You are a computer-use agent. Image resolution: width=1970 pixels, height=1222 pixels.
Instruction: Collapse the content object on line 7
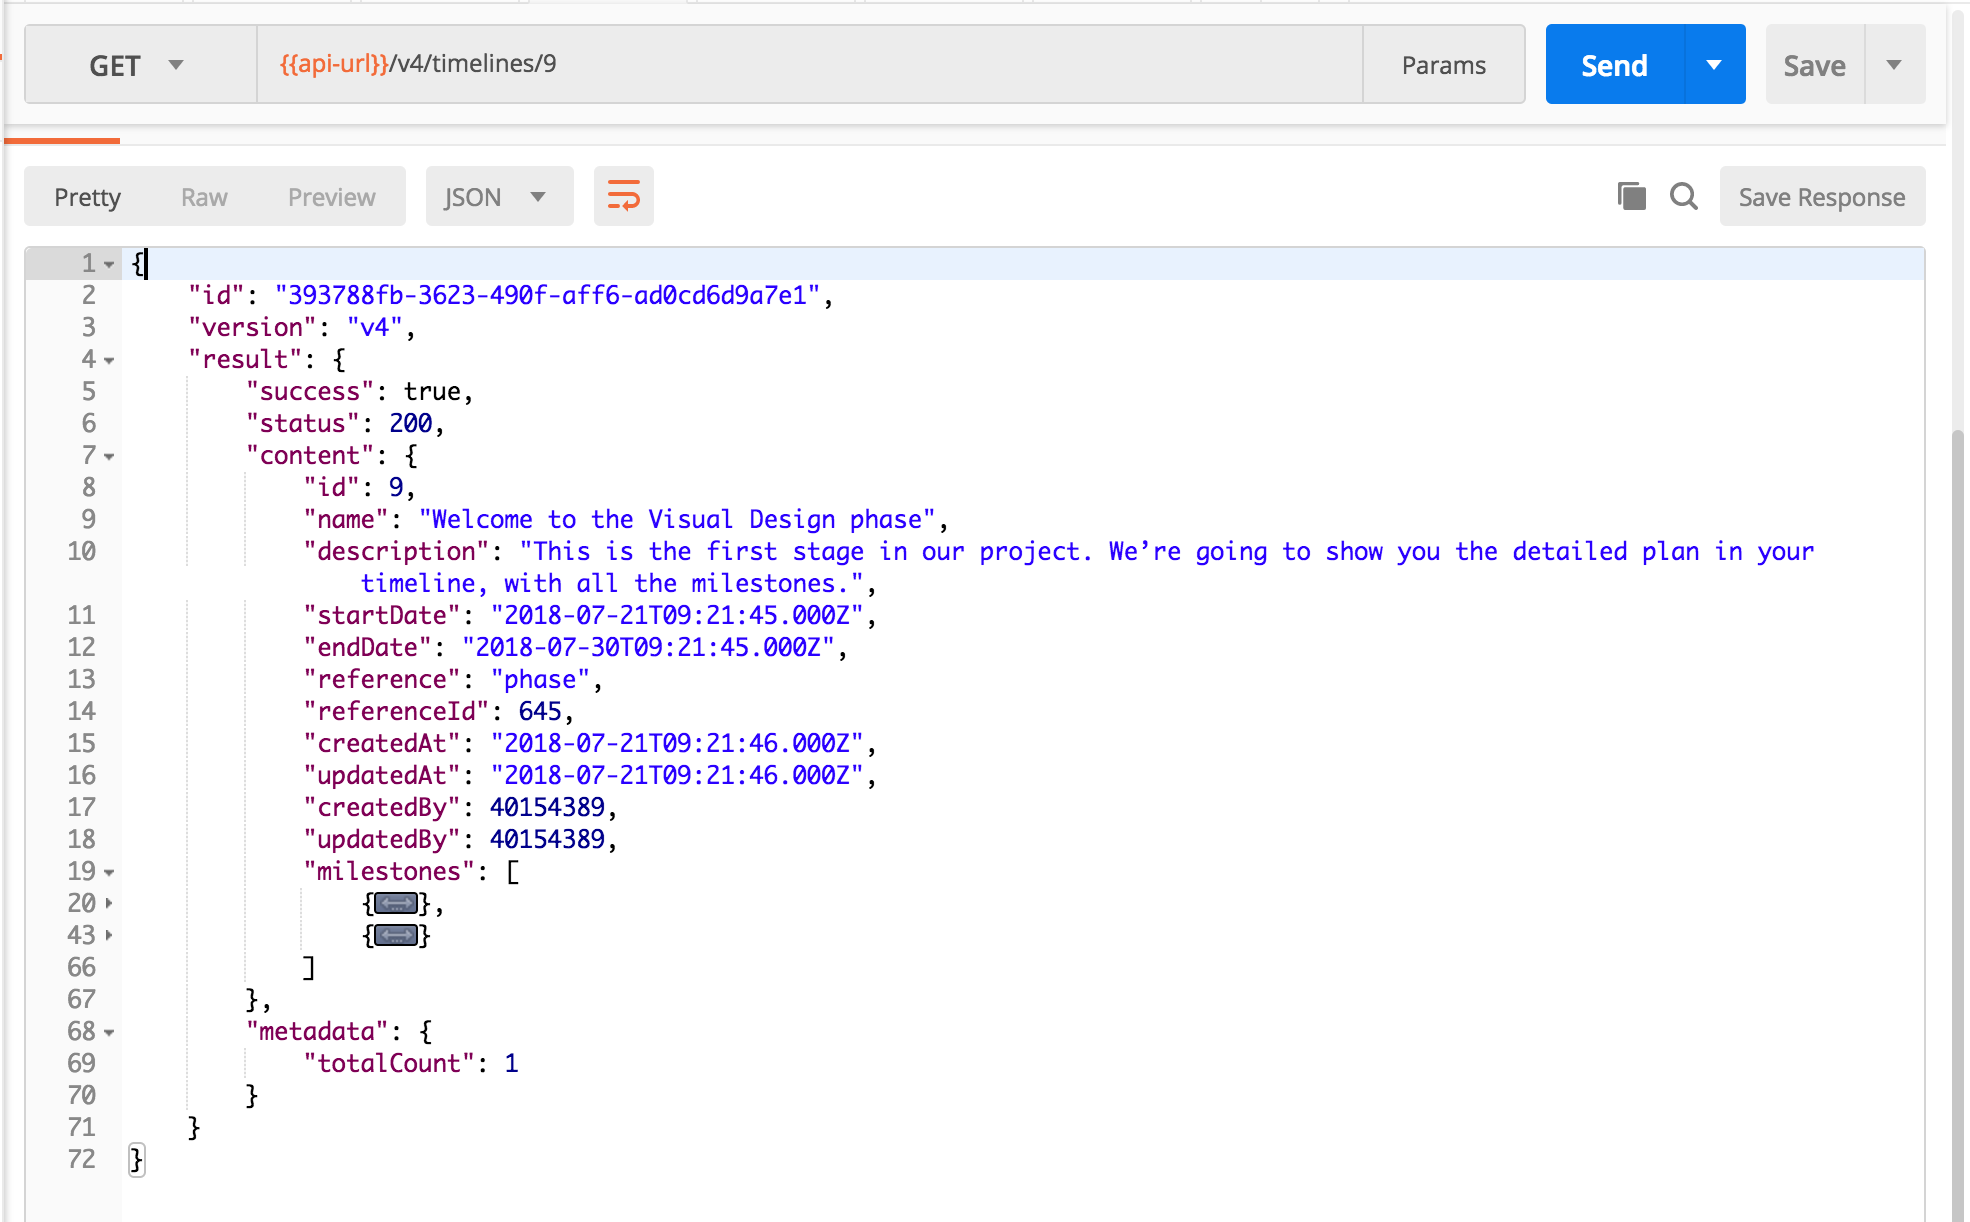click(x=109, y=456)
